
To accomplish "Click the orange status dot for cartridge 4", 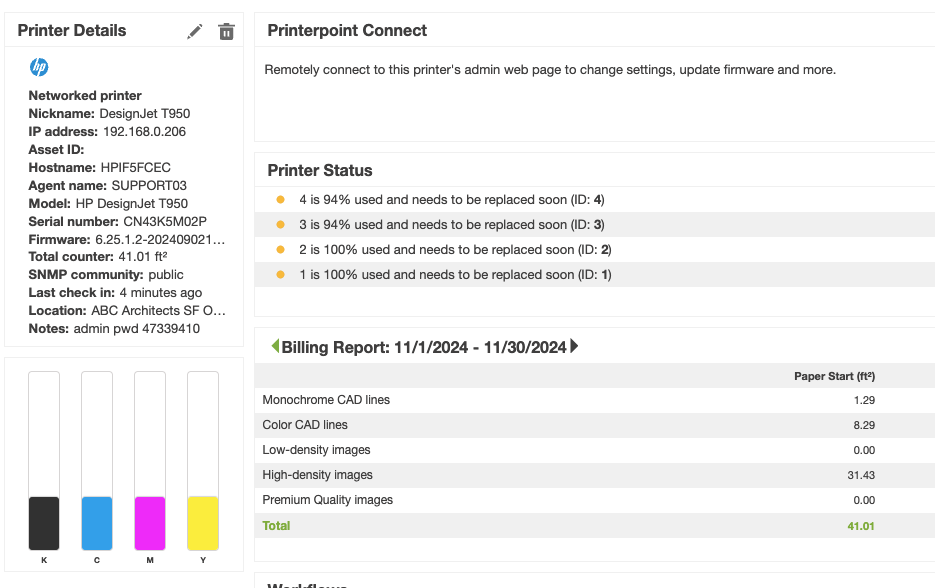I will pyautogui.click(x=280, y=200).
